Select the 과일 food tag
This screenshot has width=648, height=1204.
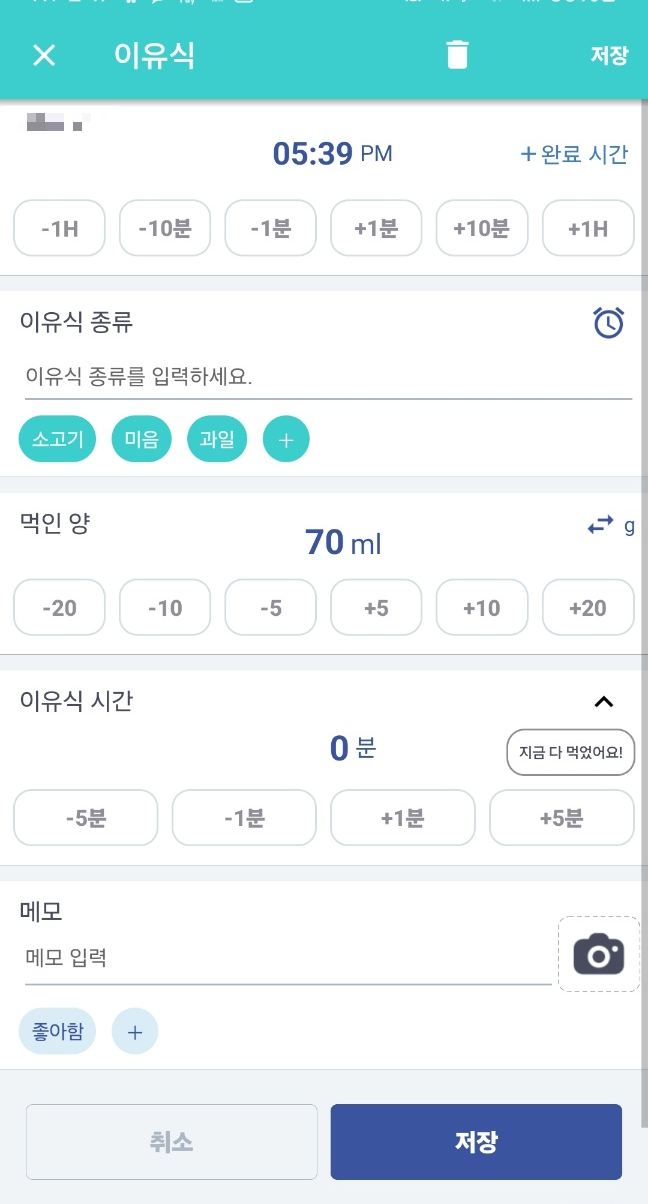tap(217, 438)
